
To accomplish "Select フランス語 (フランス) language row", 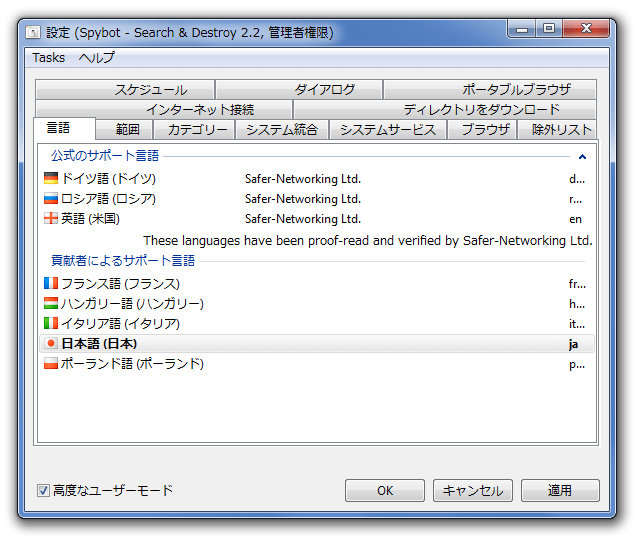I will pos(317,283).
